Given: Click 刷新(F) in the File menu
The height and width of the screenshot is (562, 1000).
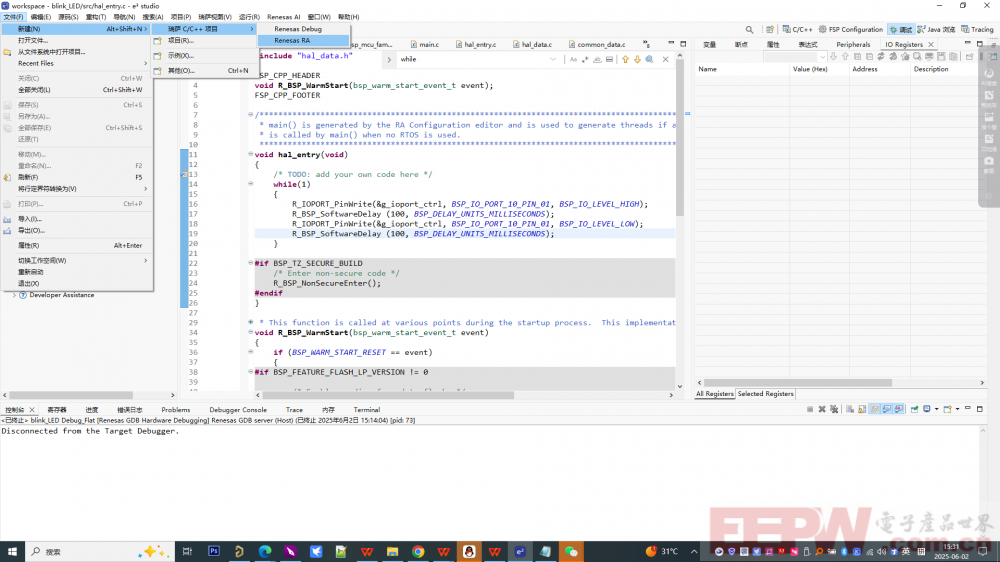Looking at the screenshot, I should click(77, 177).
